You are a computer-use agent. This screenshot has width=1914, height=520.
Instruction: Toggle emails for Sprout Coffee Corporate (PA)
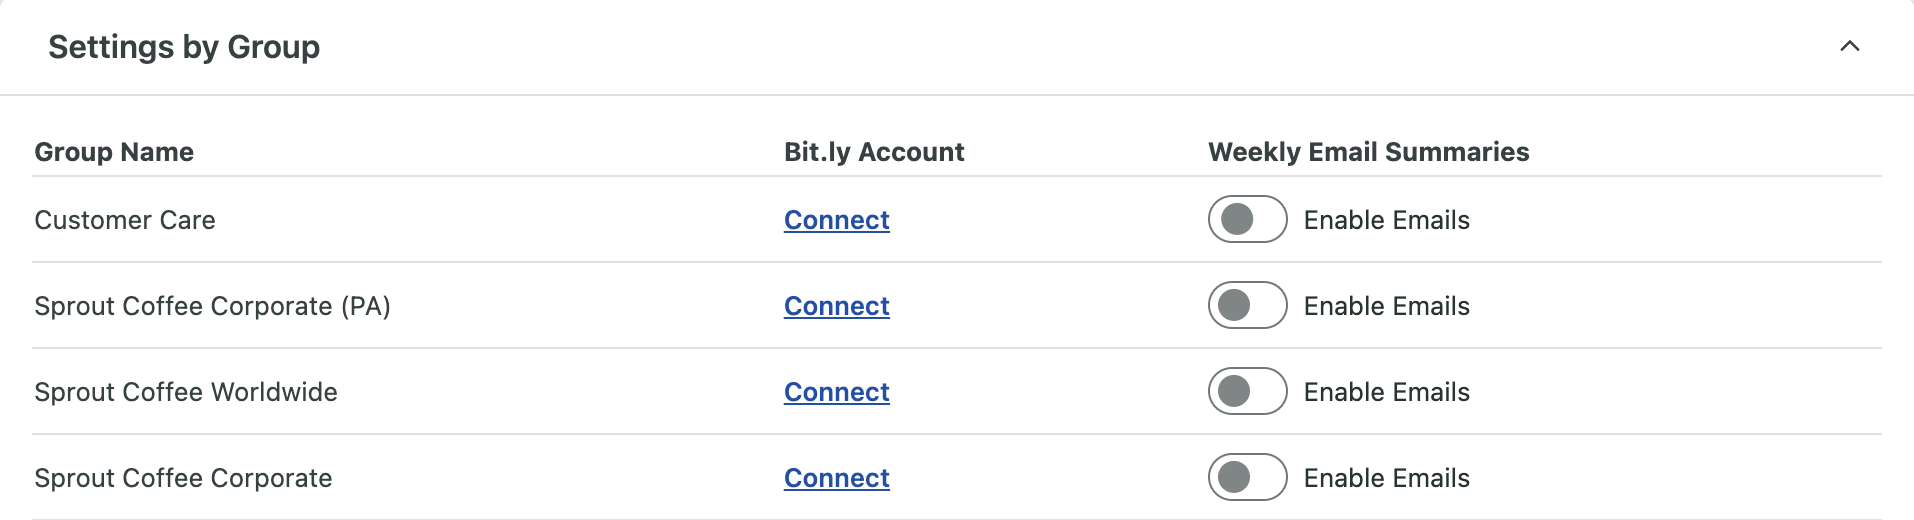point(1247,306)
